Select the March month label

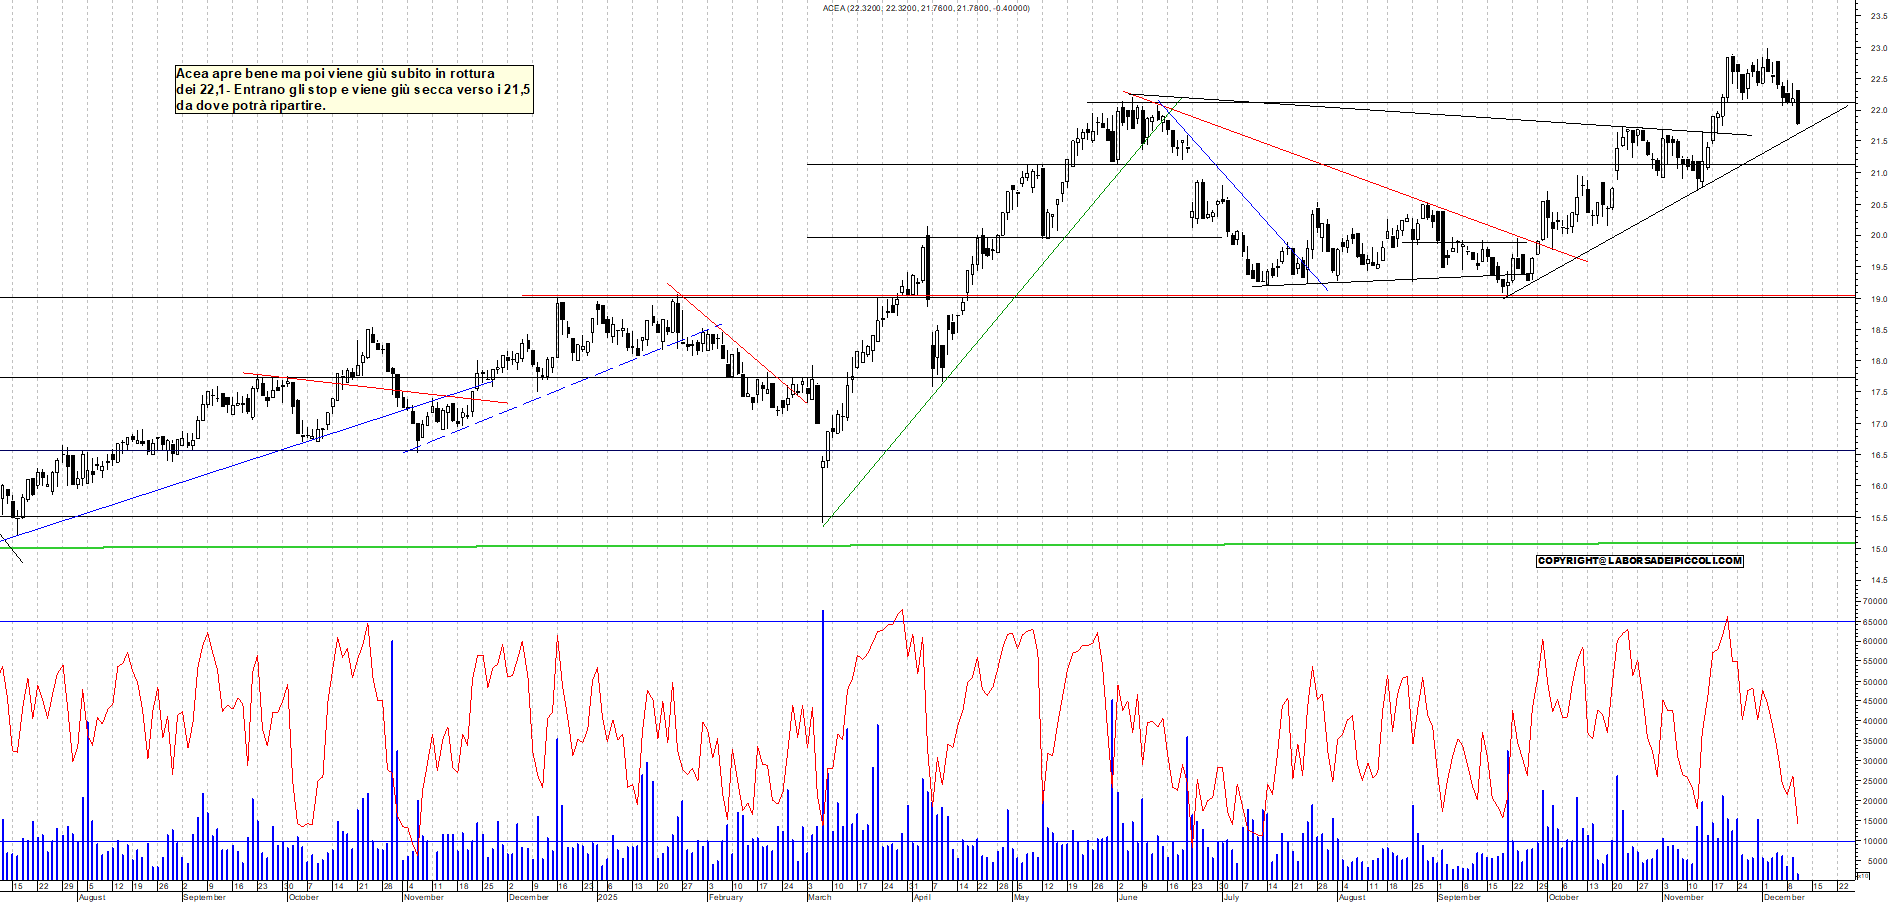(x=819, y=897)
